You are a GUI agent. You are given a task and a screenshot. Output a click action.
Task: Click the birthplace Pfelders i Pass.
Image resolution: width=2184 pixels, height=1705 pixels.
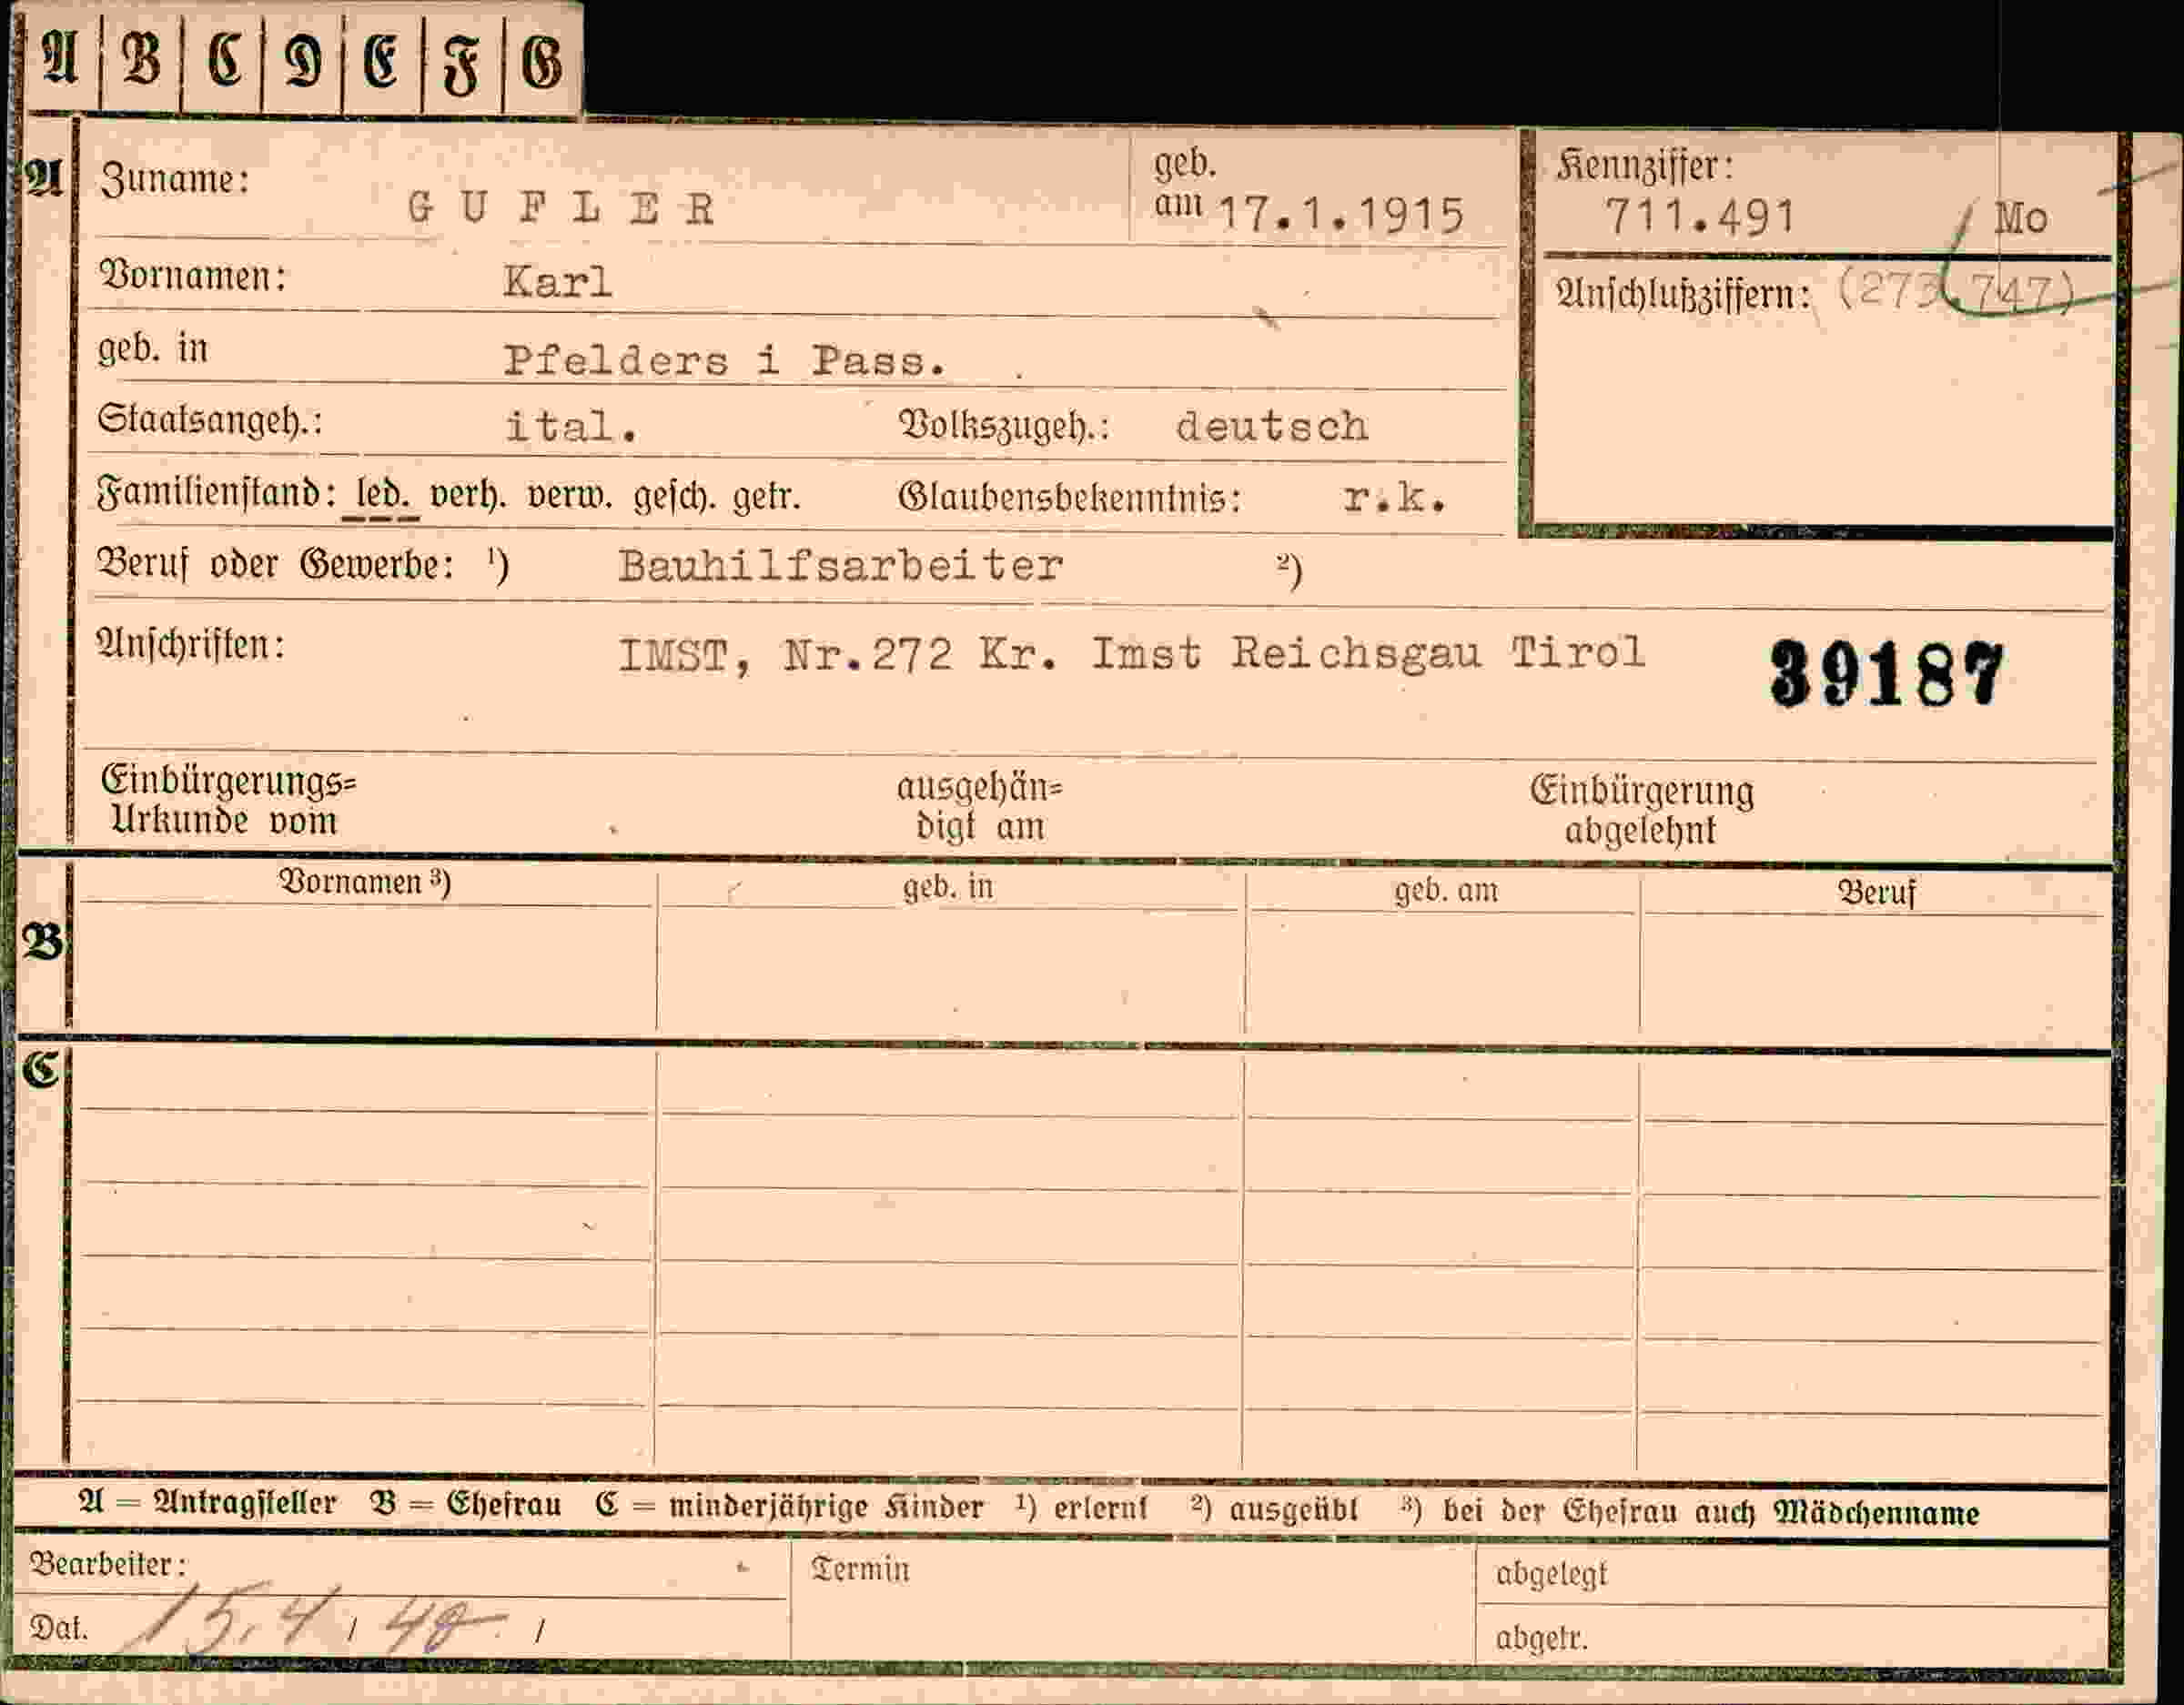click(x=724, y=360)
